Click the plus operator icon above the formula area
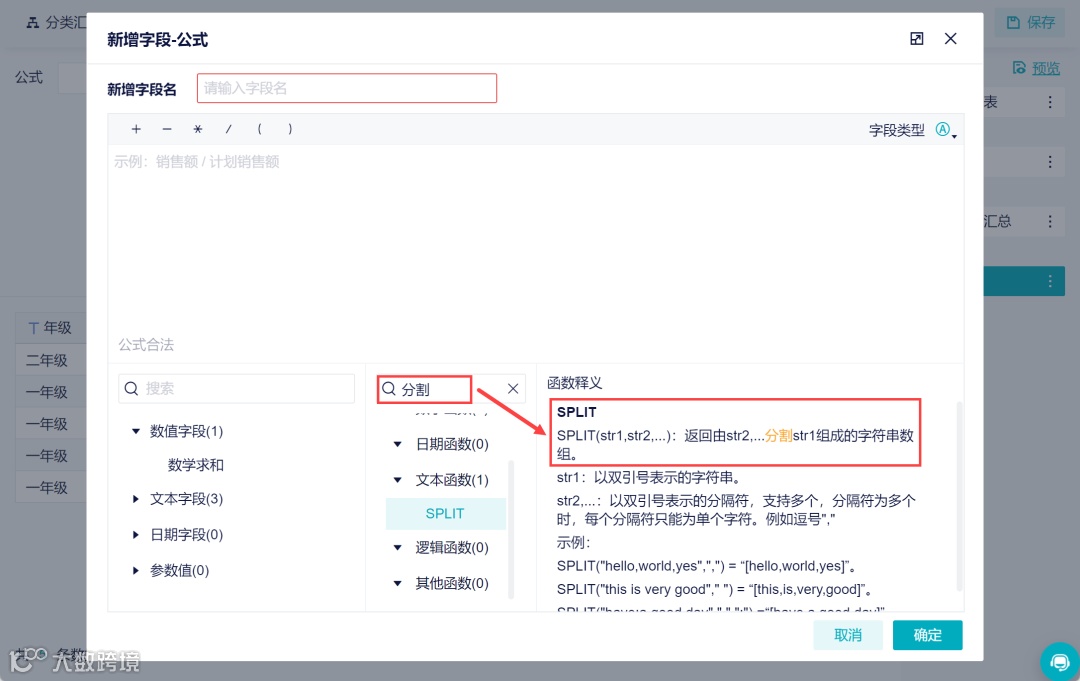This screenshot has width=1080, height=681. [x=136, y=128]
